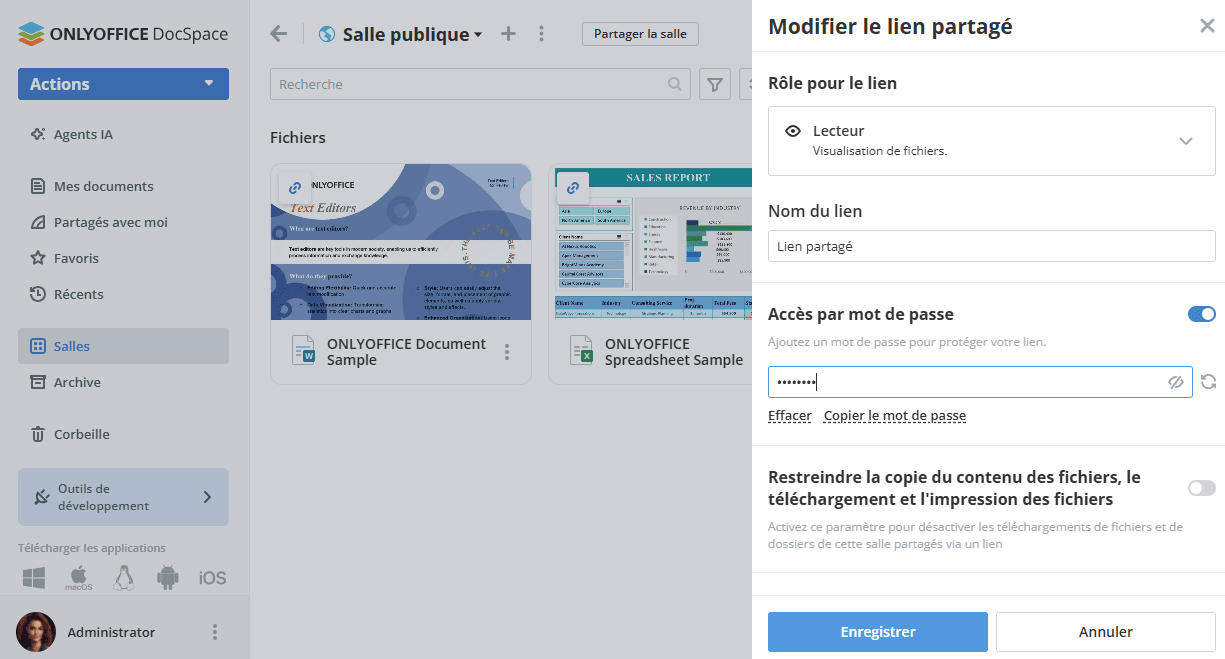Save changes with the Enregistrer button

pos(877,631)
